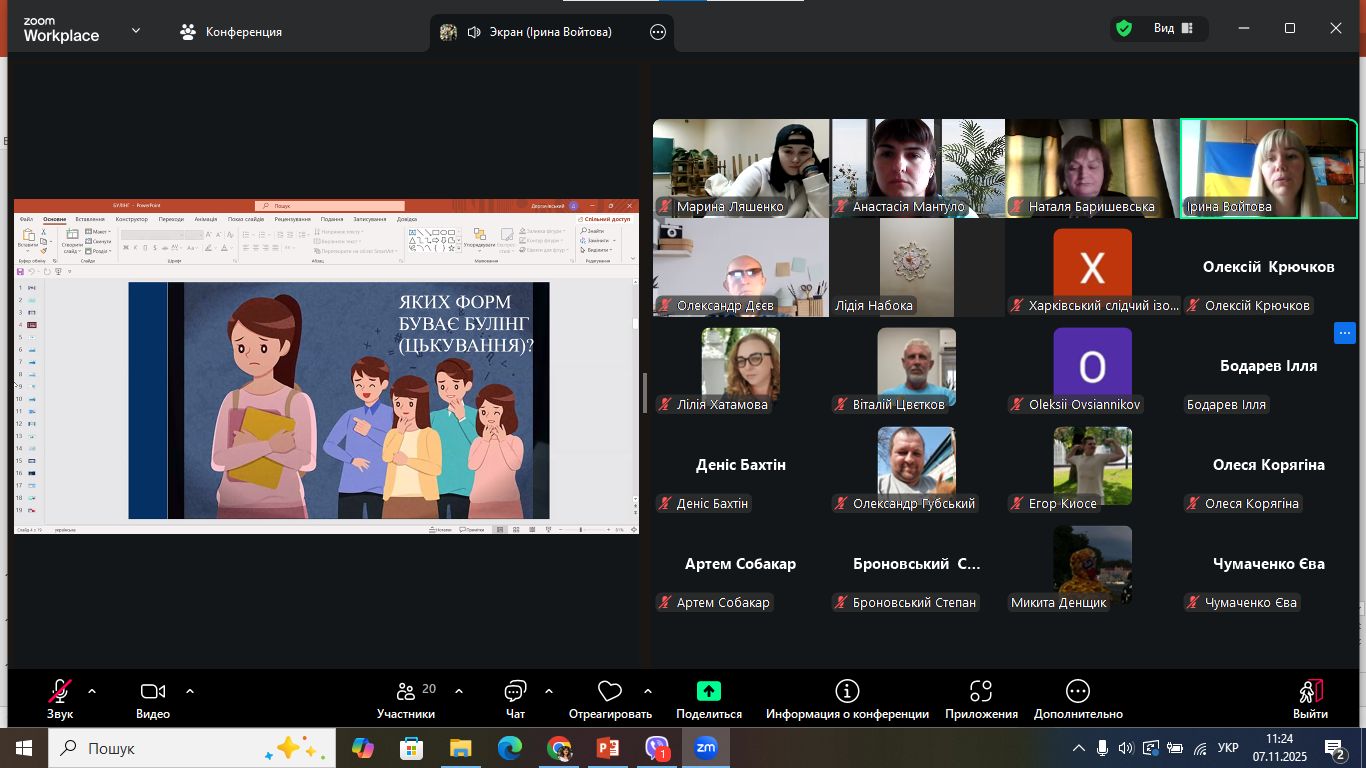Expand audio options arrow next to Звук
This screenshot has height=768, width=1366.
click(92, 691)
